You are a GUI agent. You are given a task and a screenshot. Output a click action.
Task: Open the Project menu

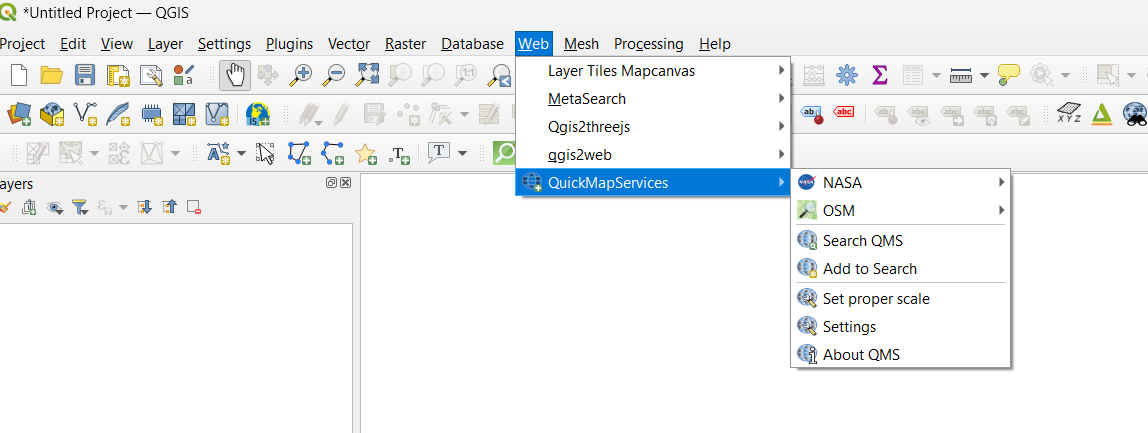click(x=22, y=44)
